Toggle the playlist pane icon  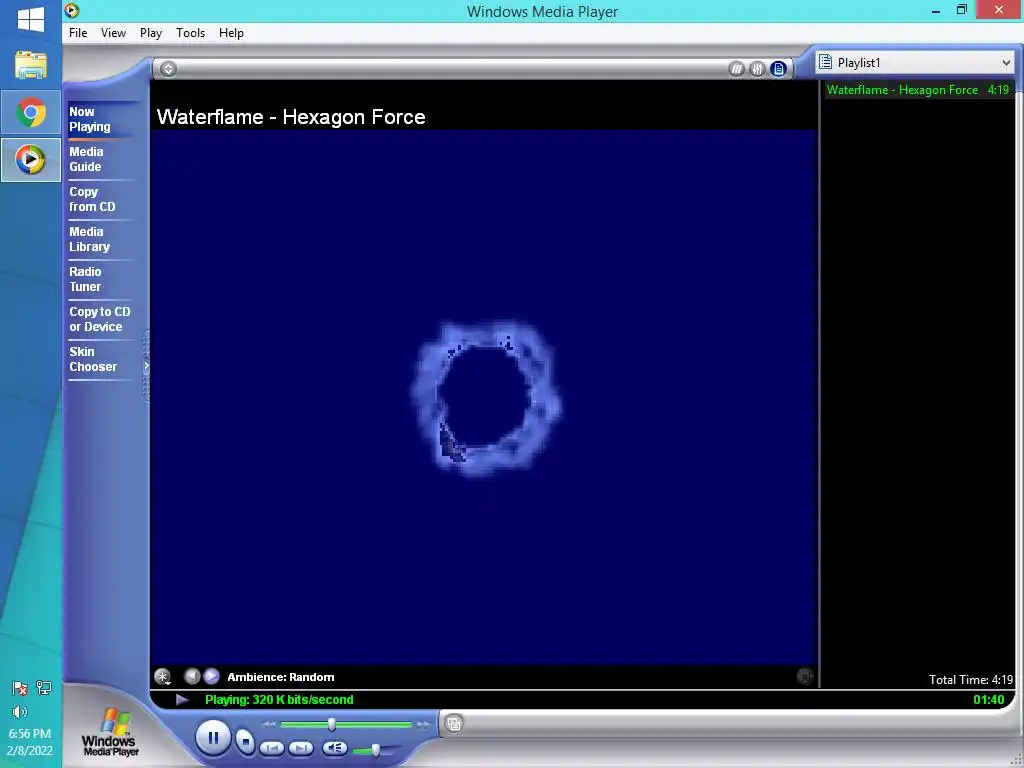(x=778, y=69)
